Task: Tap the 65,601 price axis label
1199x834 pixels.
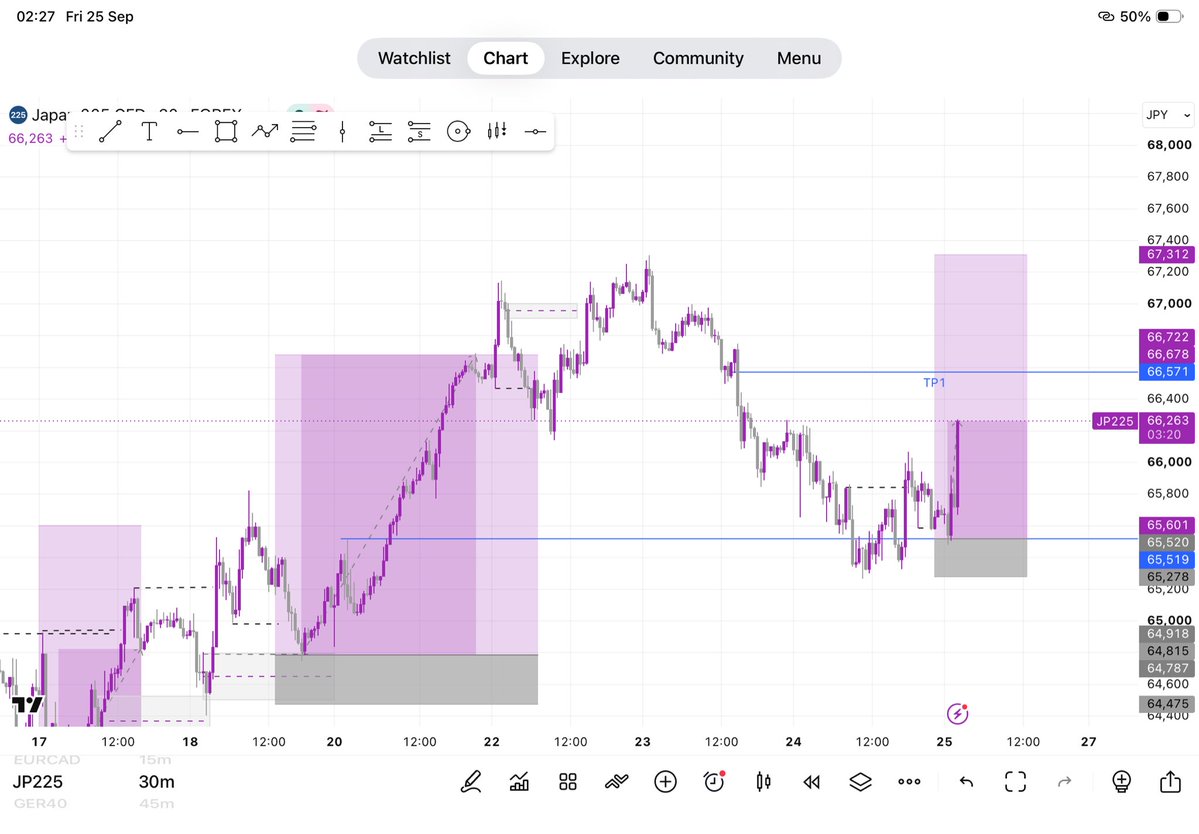Action: 1167,525
